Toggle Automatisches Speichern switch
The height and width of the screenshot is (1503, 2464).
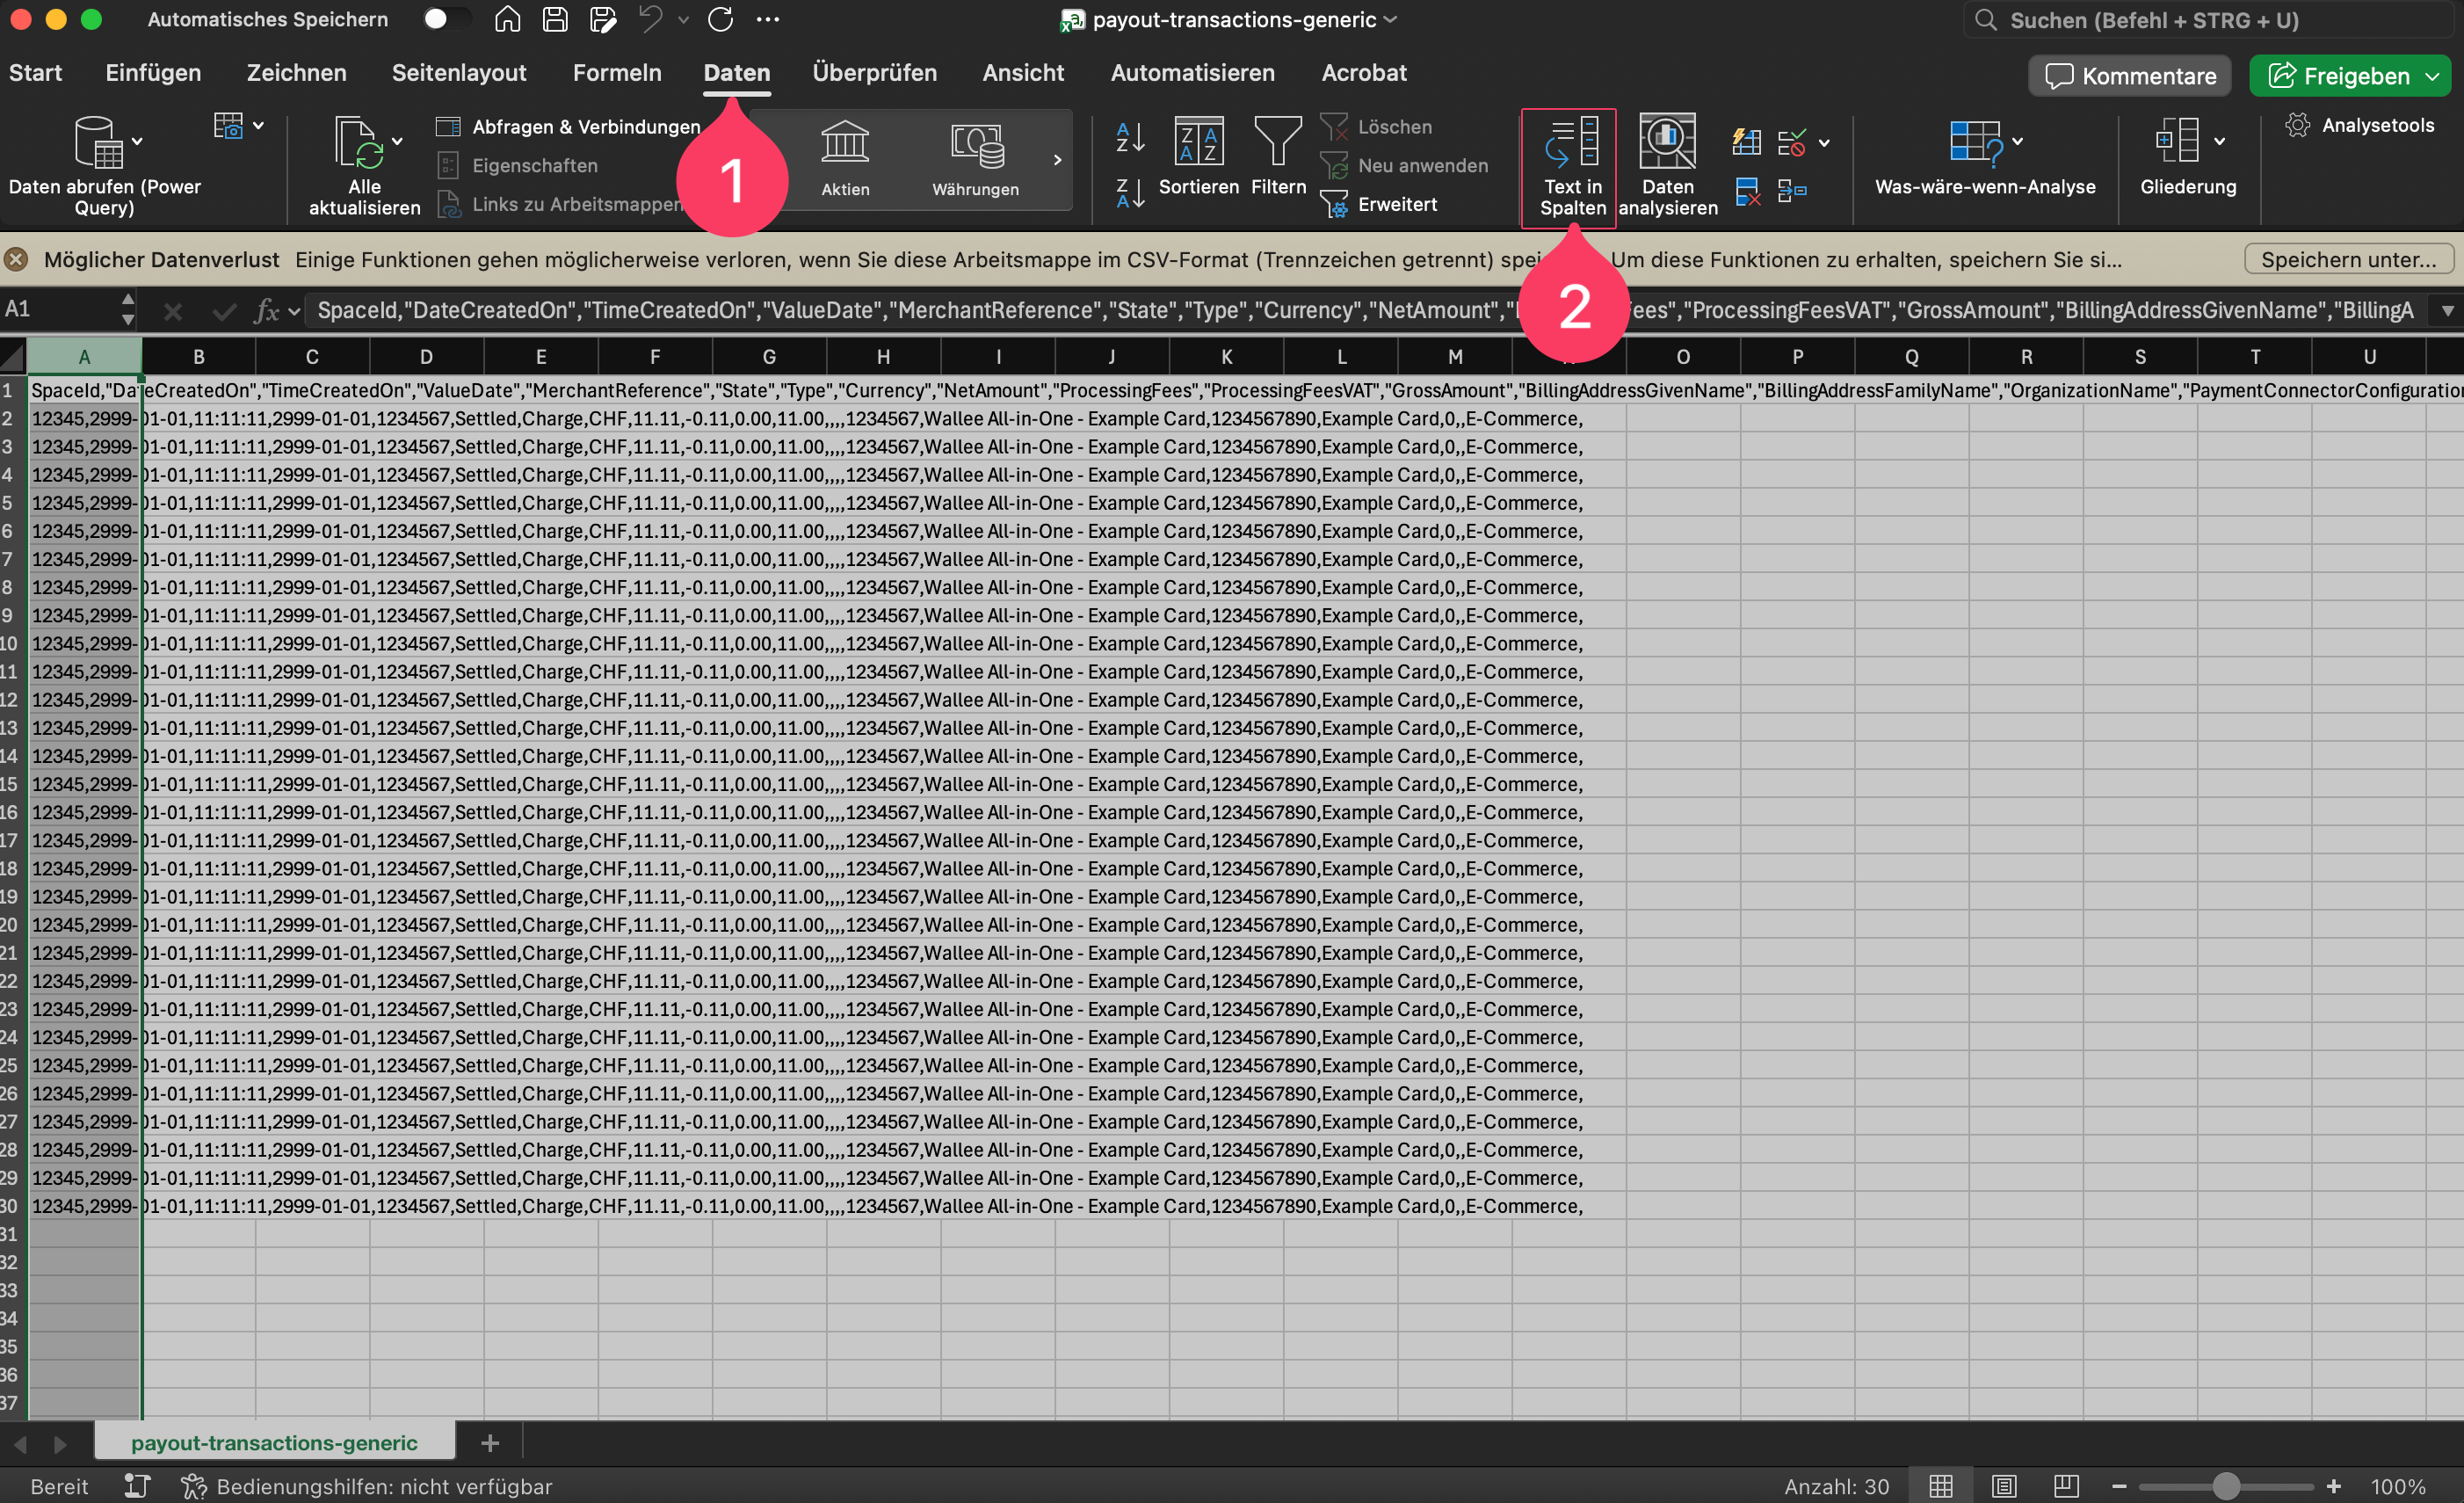pos(442,19)
